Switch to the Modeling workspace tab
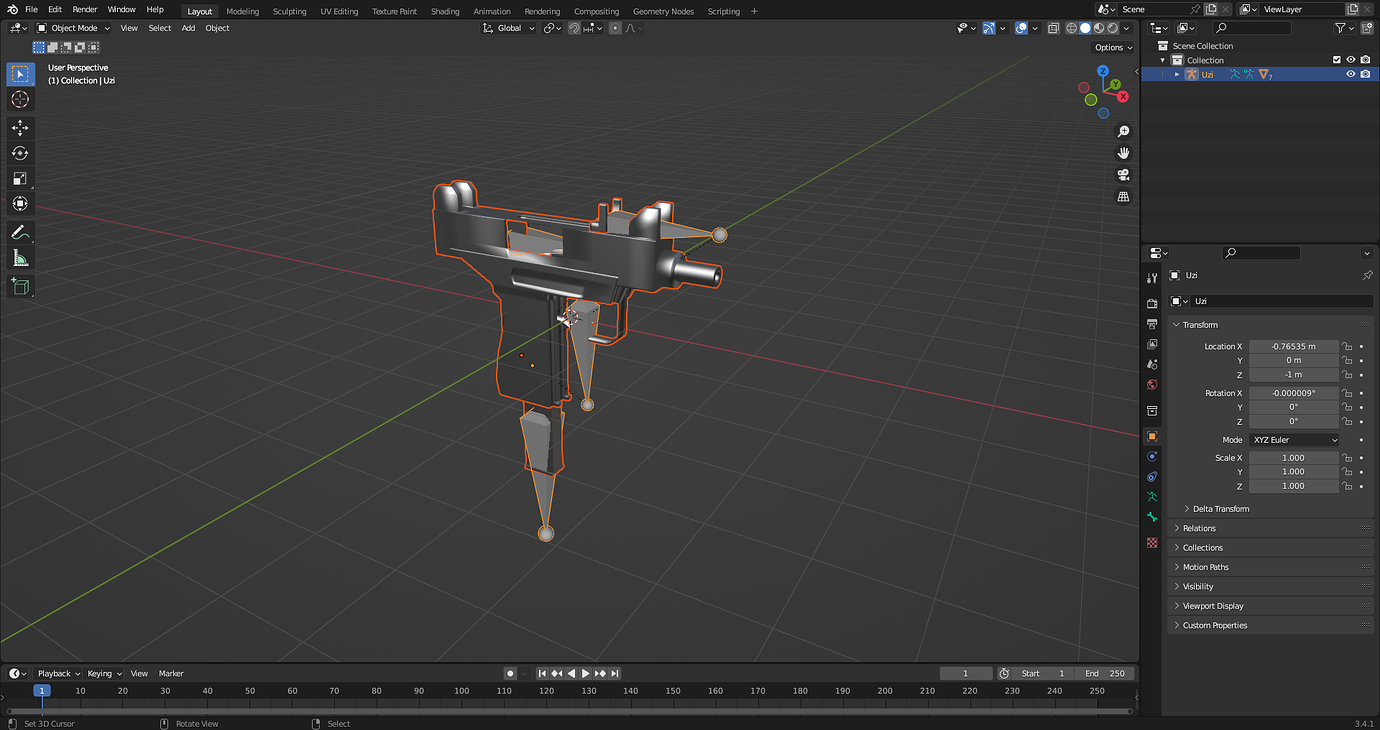 tap(242, 11)
